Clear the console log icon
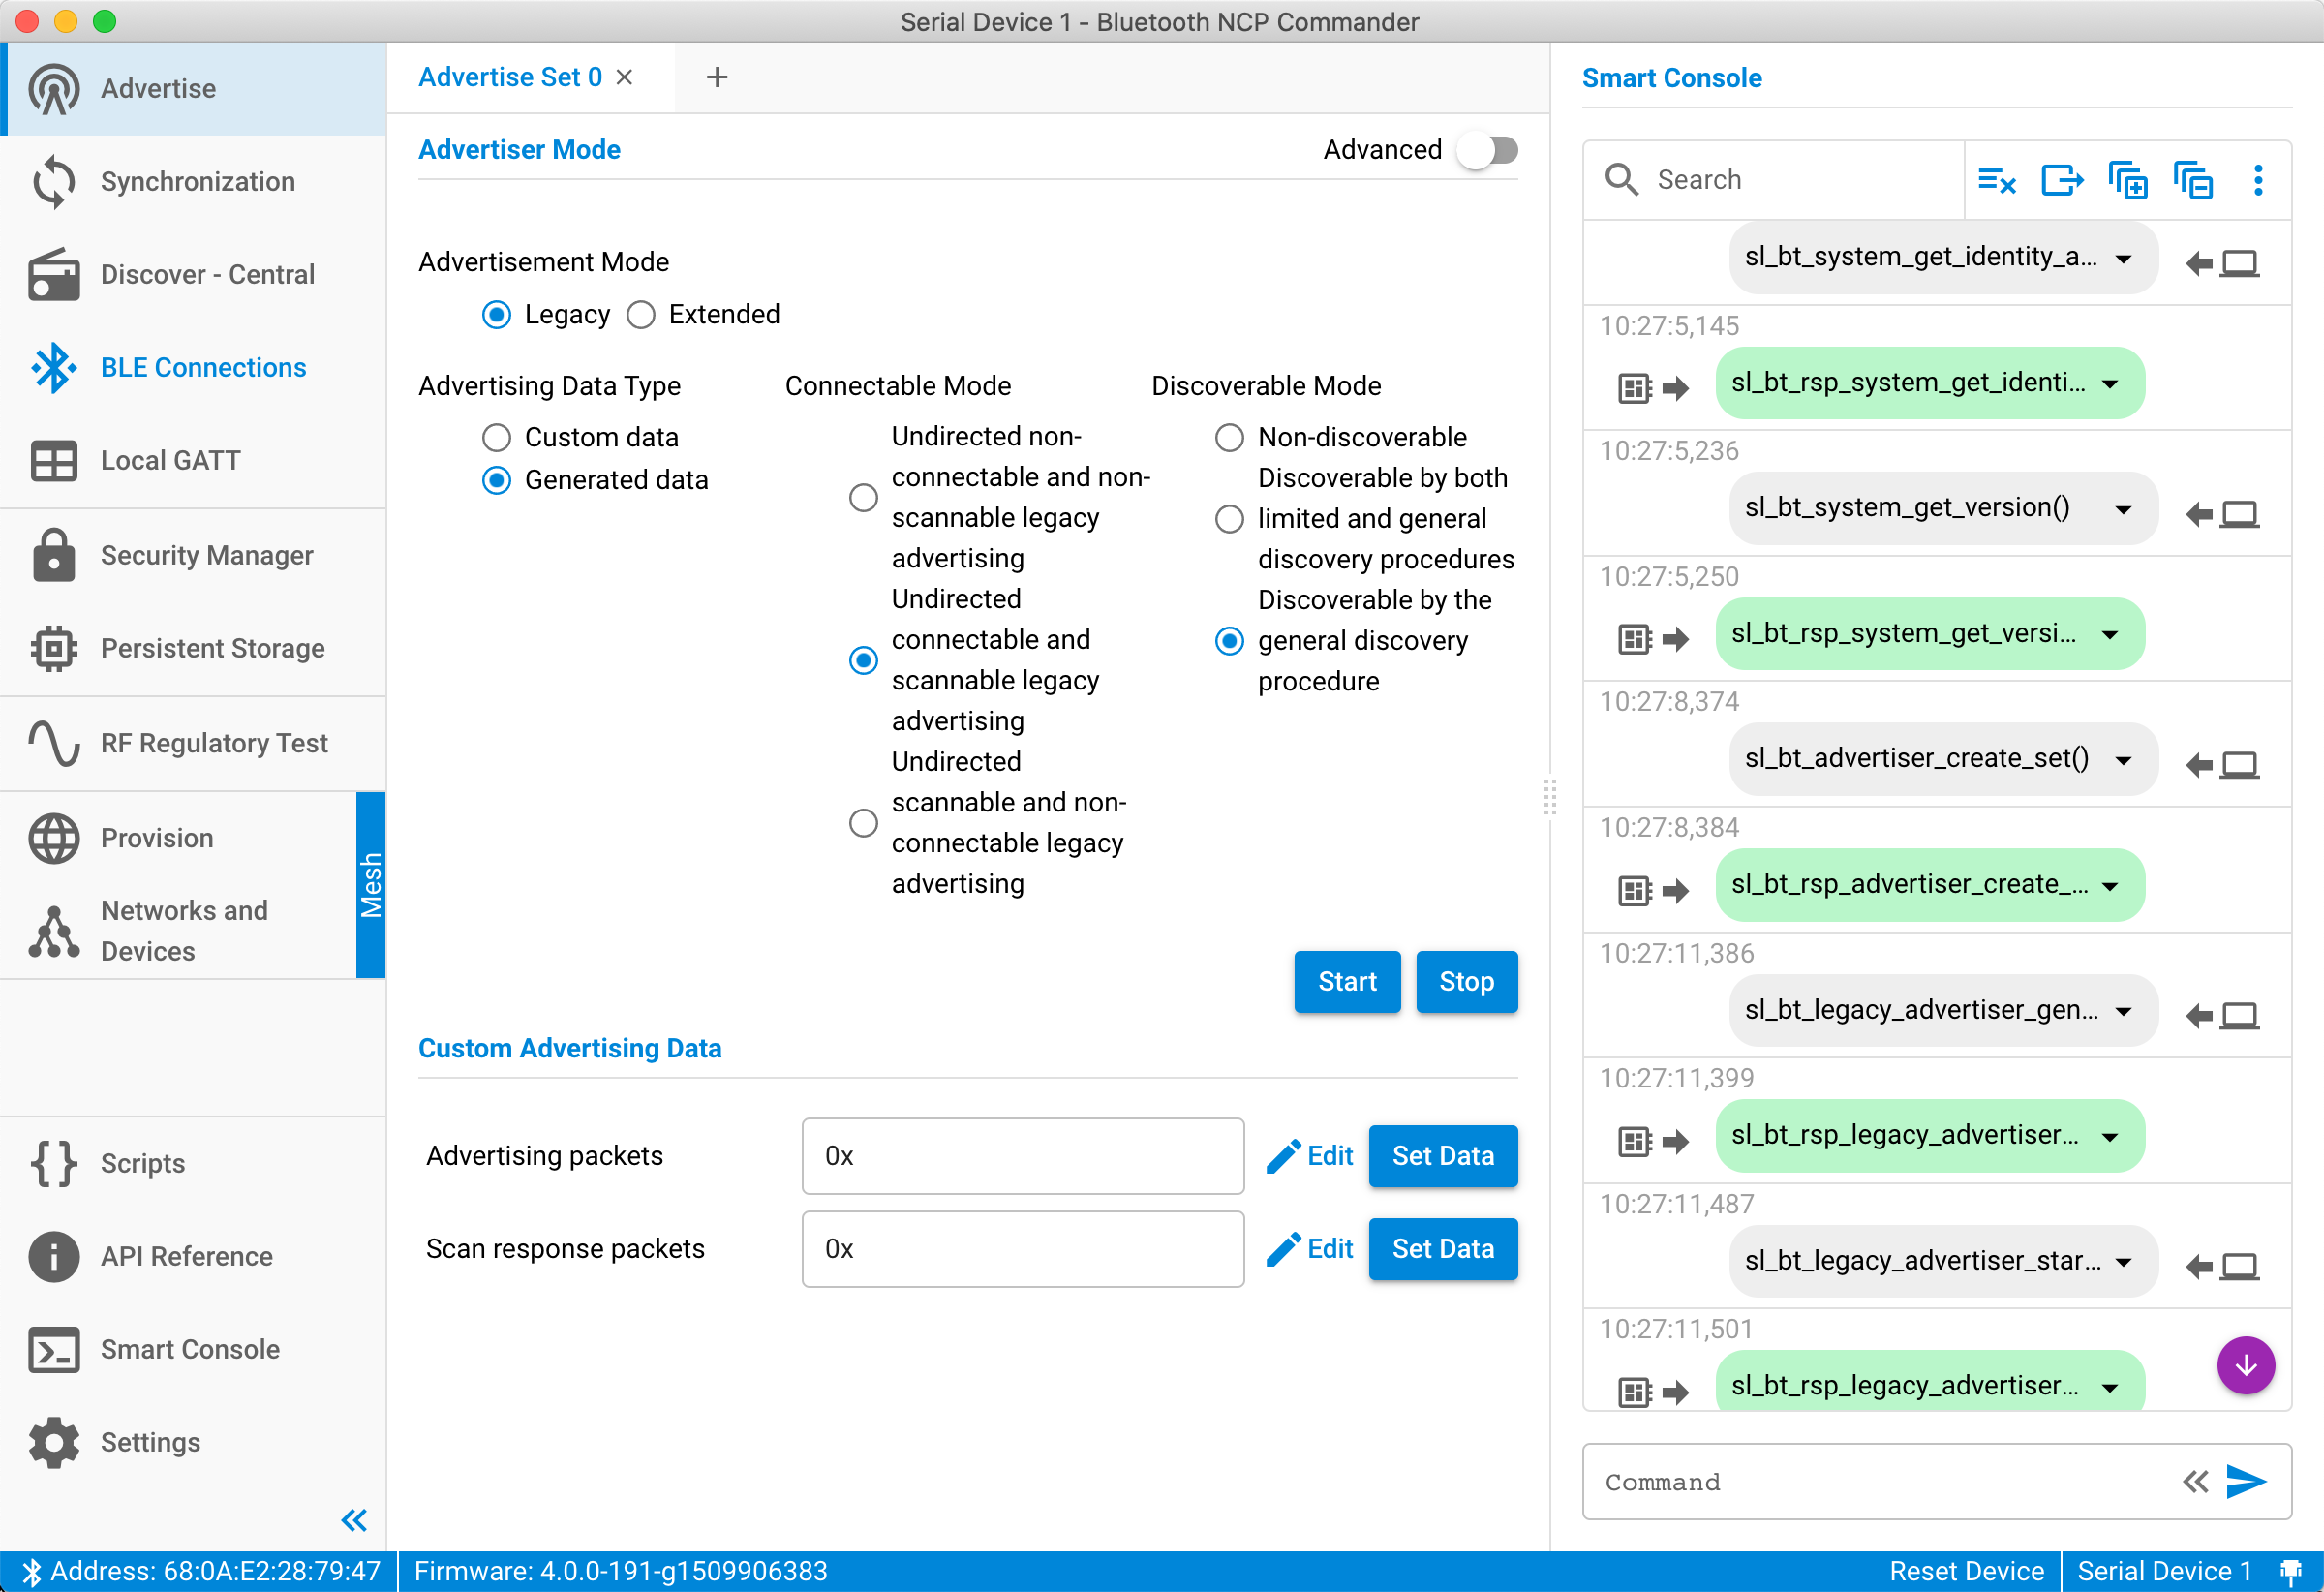Image resolution: width=2324 pixels, height=1592 pixels. point(1996,180)
